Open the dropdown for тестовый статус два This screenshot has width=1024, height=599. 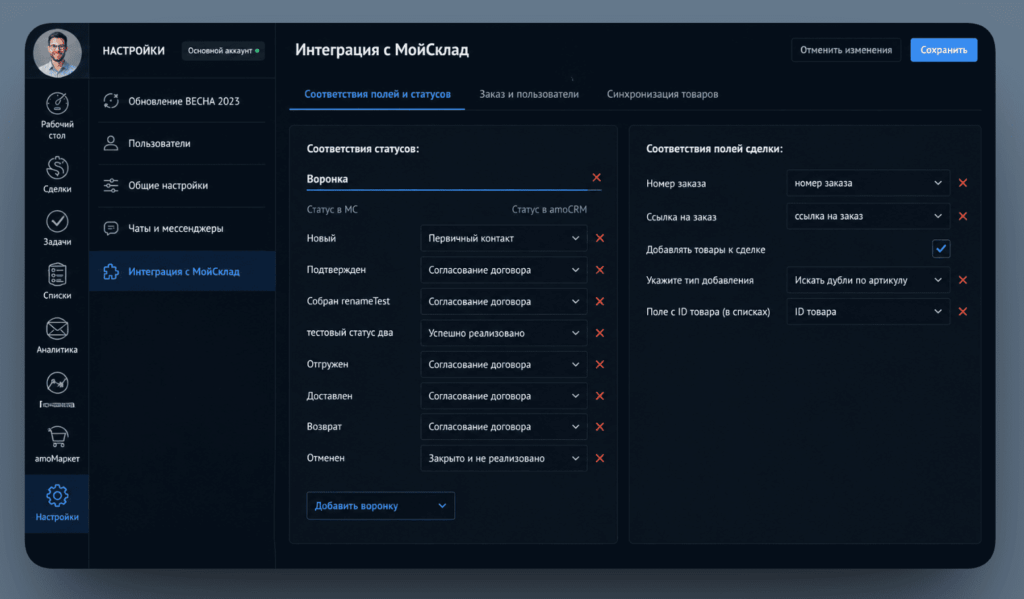pos(503,333)
